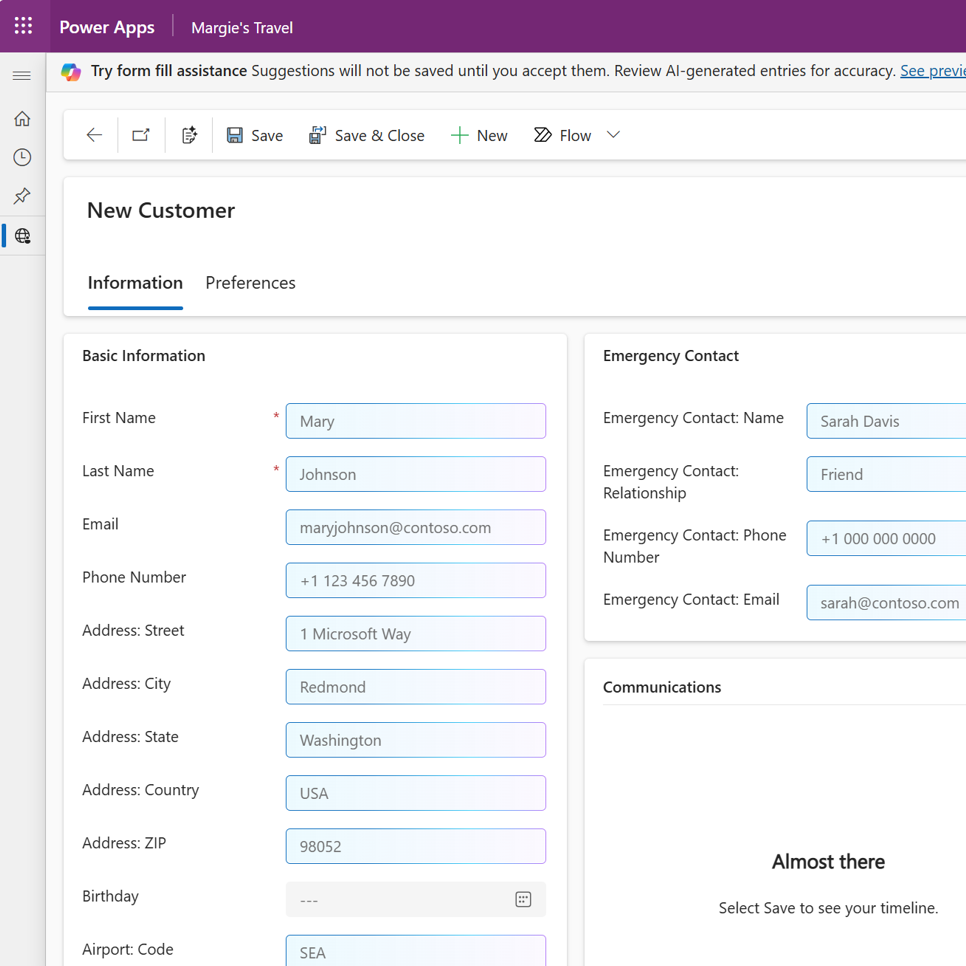Click the Power Apps title
This screenshot has width=966, height=966.
[x=107, y=28]
